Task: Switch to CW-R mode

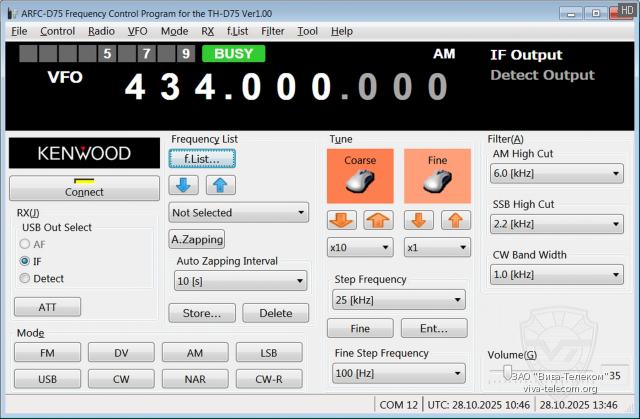Action: click(x=269, y=379)
